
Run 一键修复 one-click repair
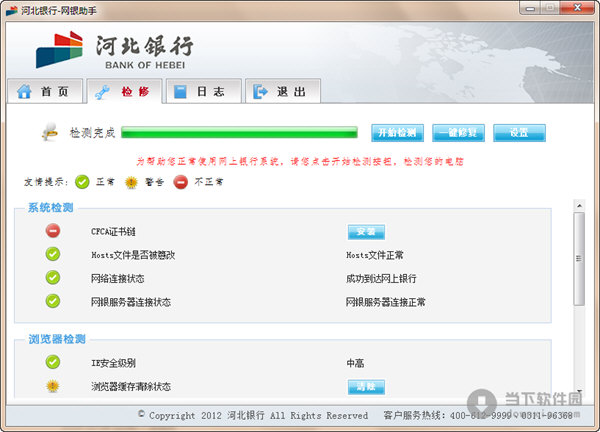[x=458, y=133]
